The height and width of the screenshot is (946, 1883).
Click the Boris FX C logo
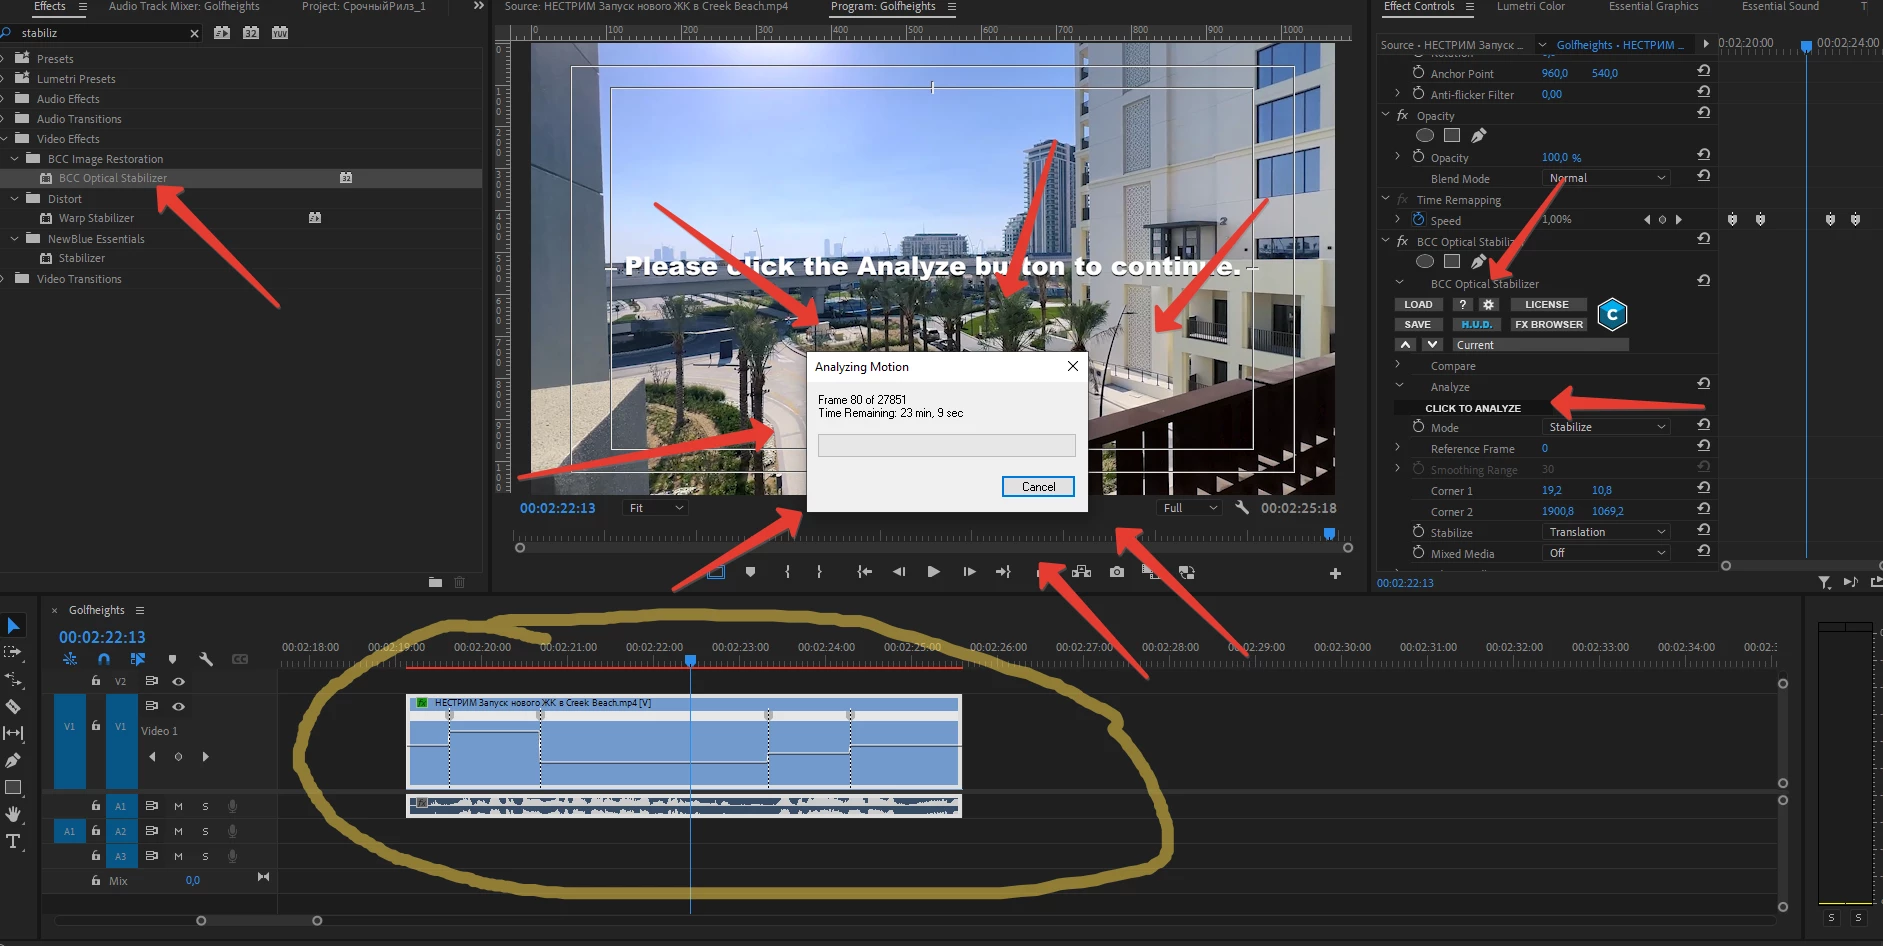(x=1612, y=314)
